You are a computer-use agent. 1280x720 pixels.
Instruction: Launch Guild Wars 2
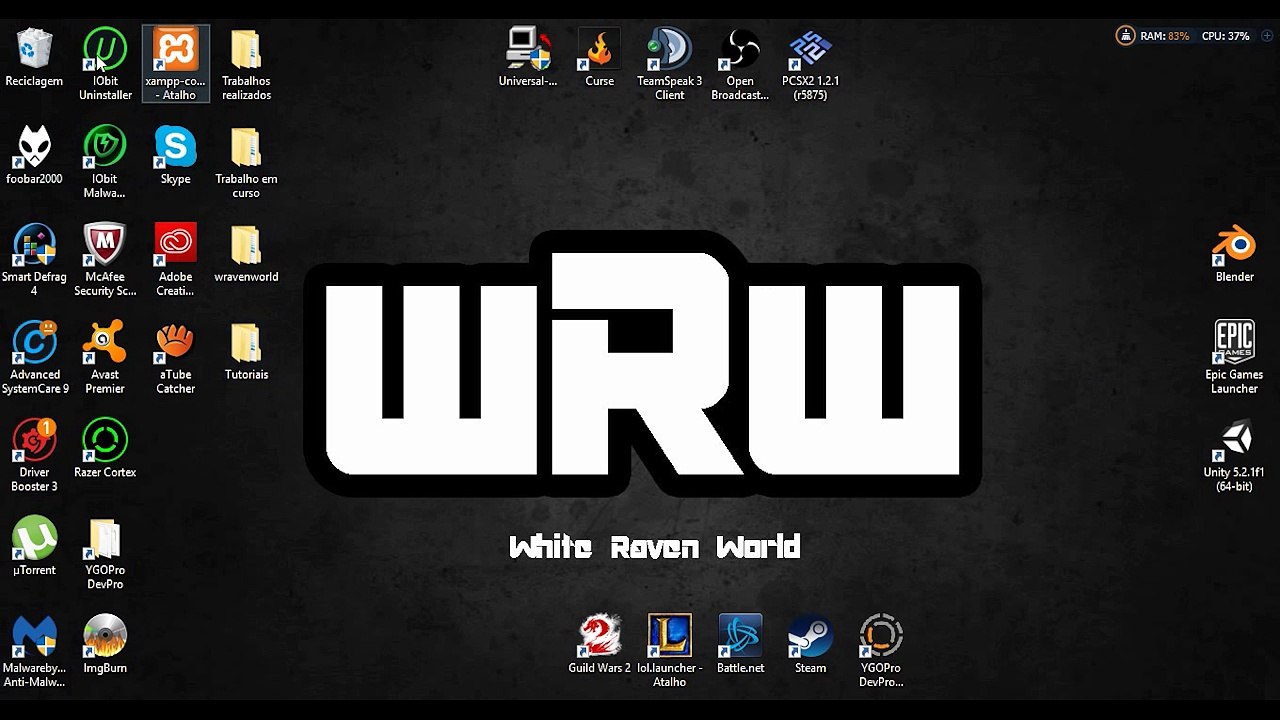point(599,646)
